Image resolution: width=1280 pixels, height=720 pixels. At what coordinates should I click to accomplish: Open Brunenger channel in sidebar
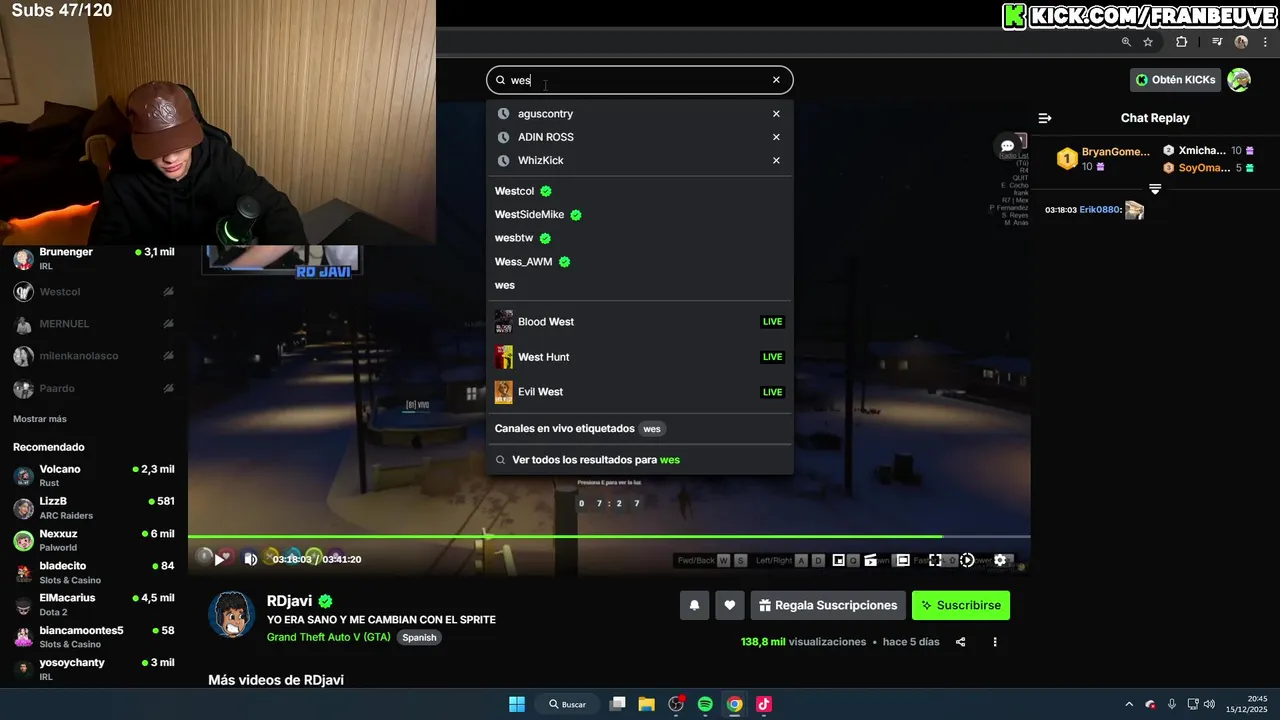click(x=94, y=259)
